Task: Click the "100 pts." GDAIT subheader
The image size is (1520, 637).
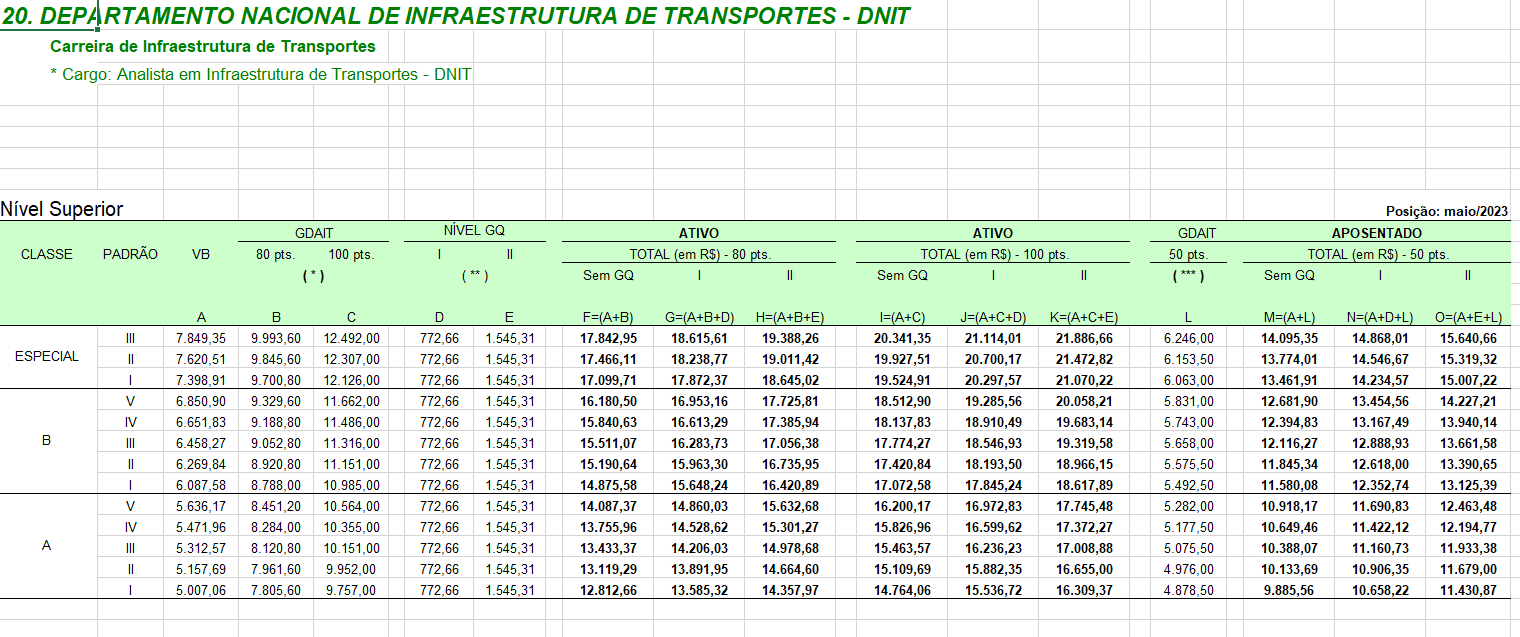Action: (x=351, y=255)
